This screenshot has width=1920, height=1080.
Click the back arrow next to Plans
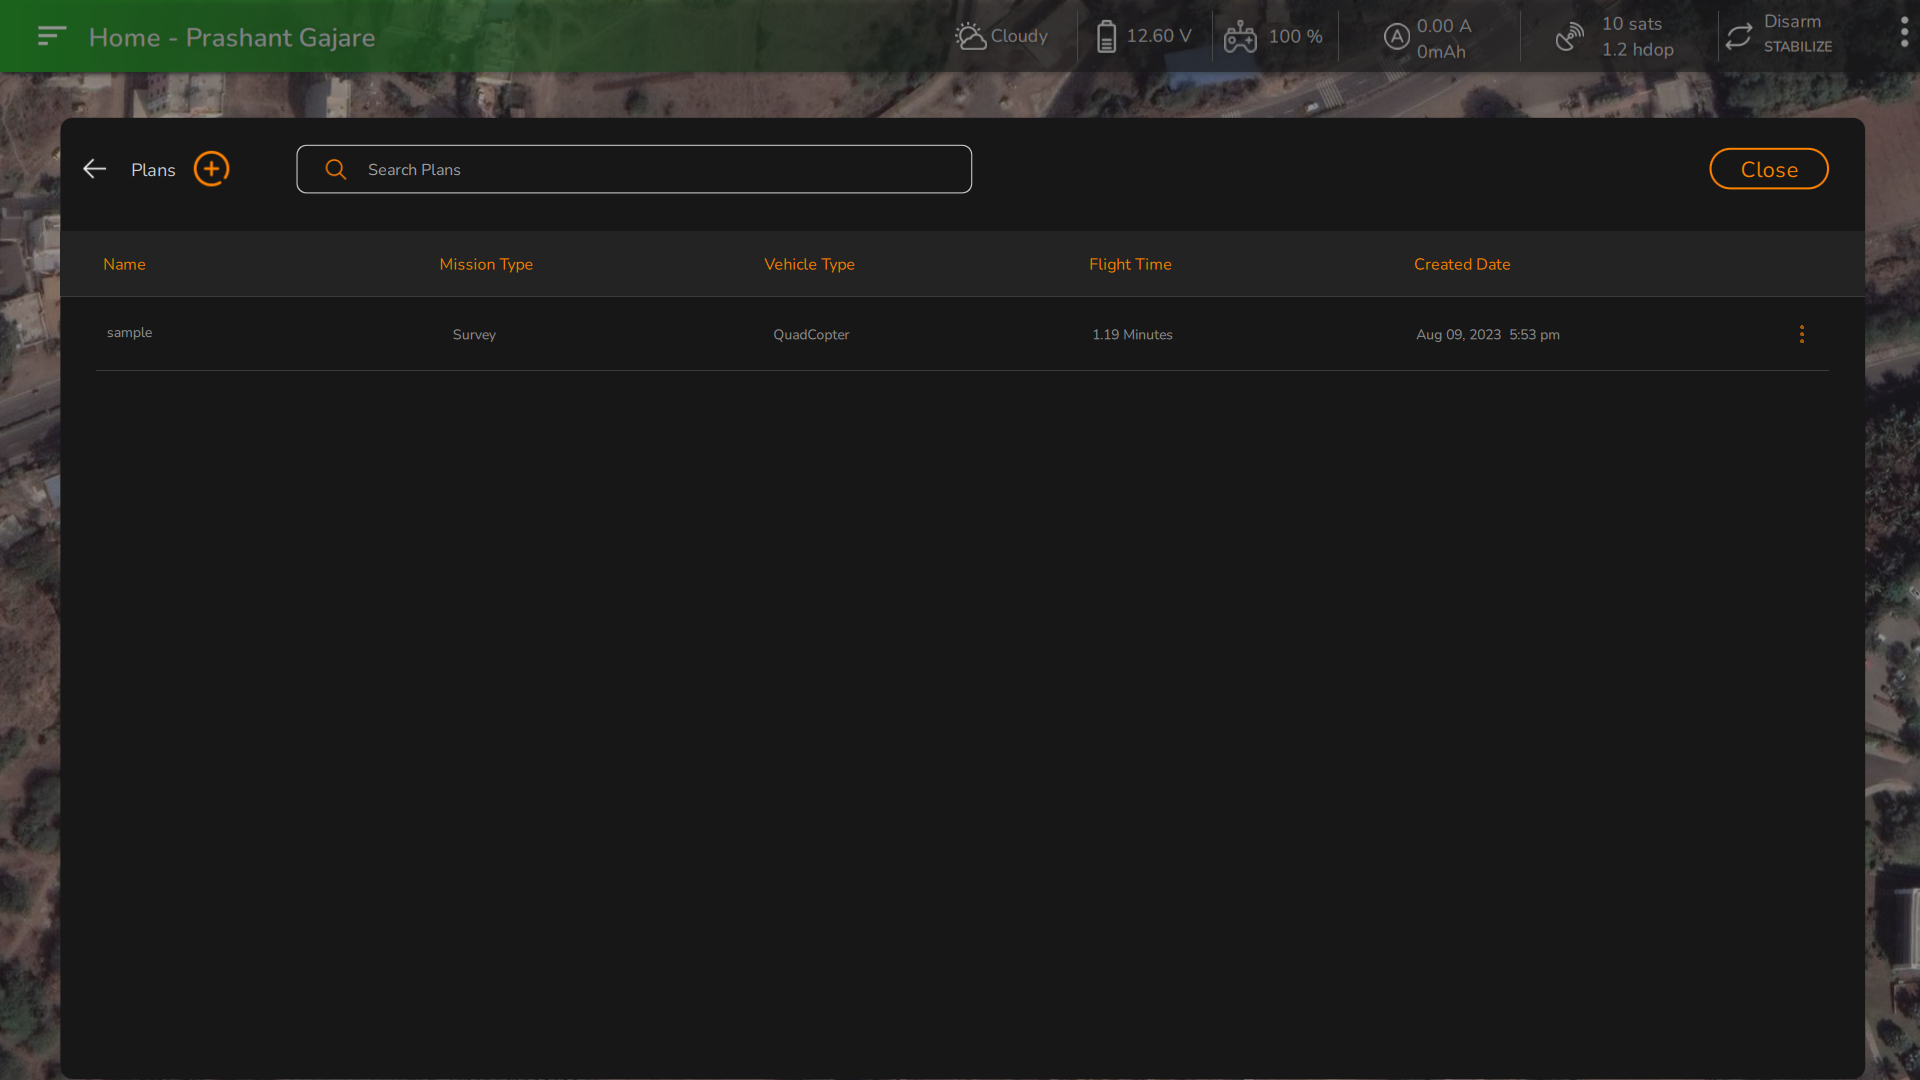tap(95, 169)
